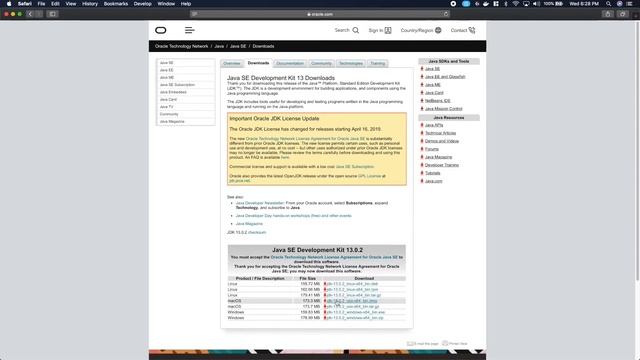
Task: Toggle Safari sidebar button
Action: pyautogui.click(x=53, y=14)
